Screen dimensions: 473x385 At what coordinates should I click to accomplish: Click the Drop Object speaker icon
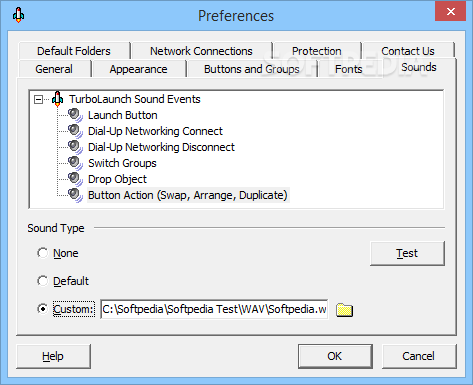(x=75, y=179)
